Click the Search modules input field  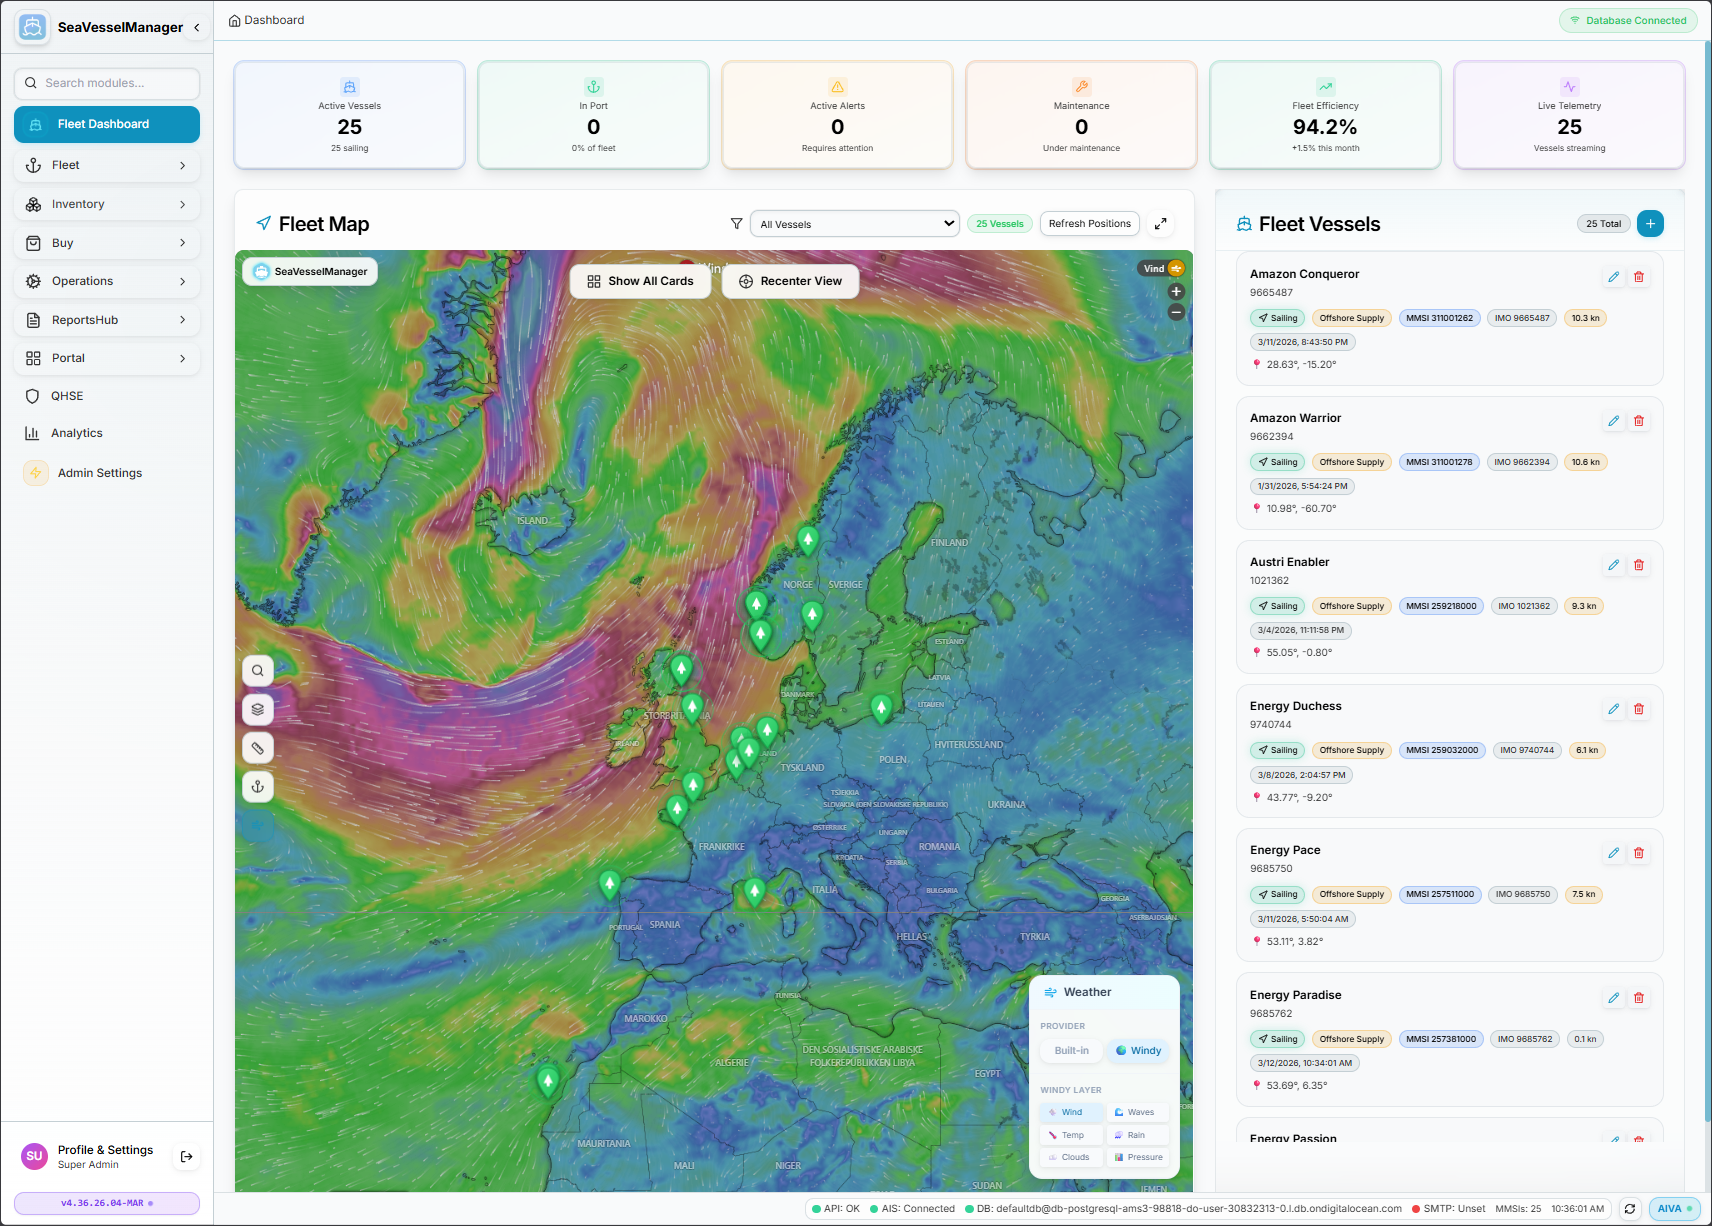(x=106, y=83)
